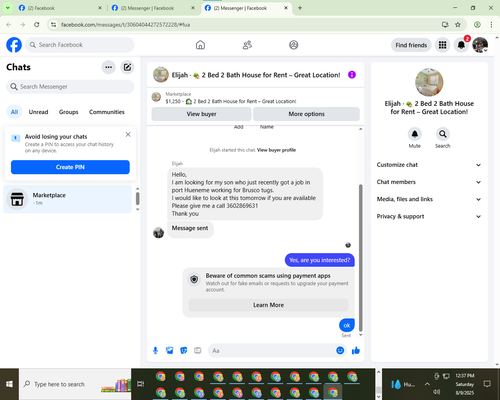Open Elijah listing avatar in right panel

point(429,82)
